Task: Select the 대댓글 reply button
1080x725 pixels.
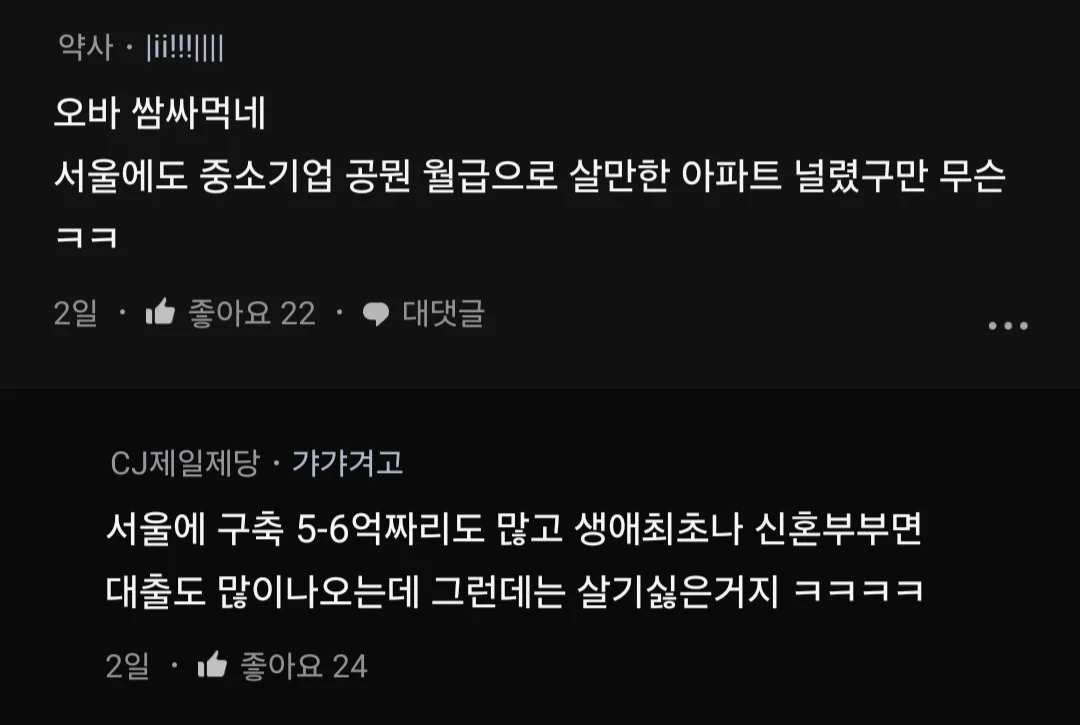Action: coord(444,313)
